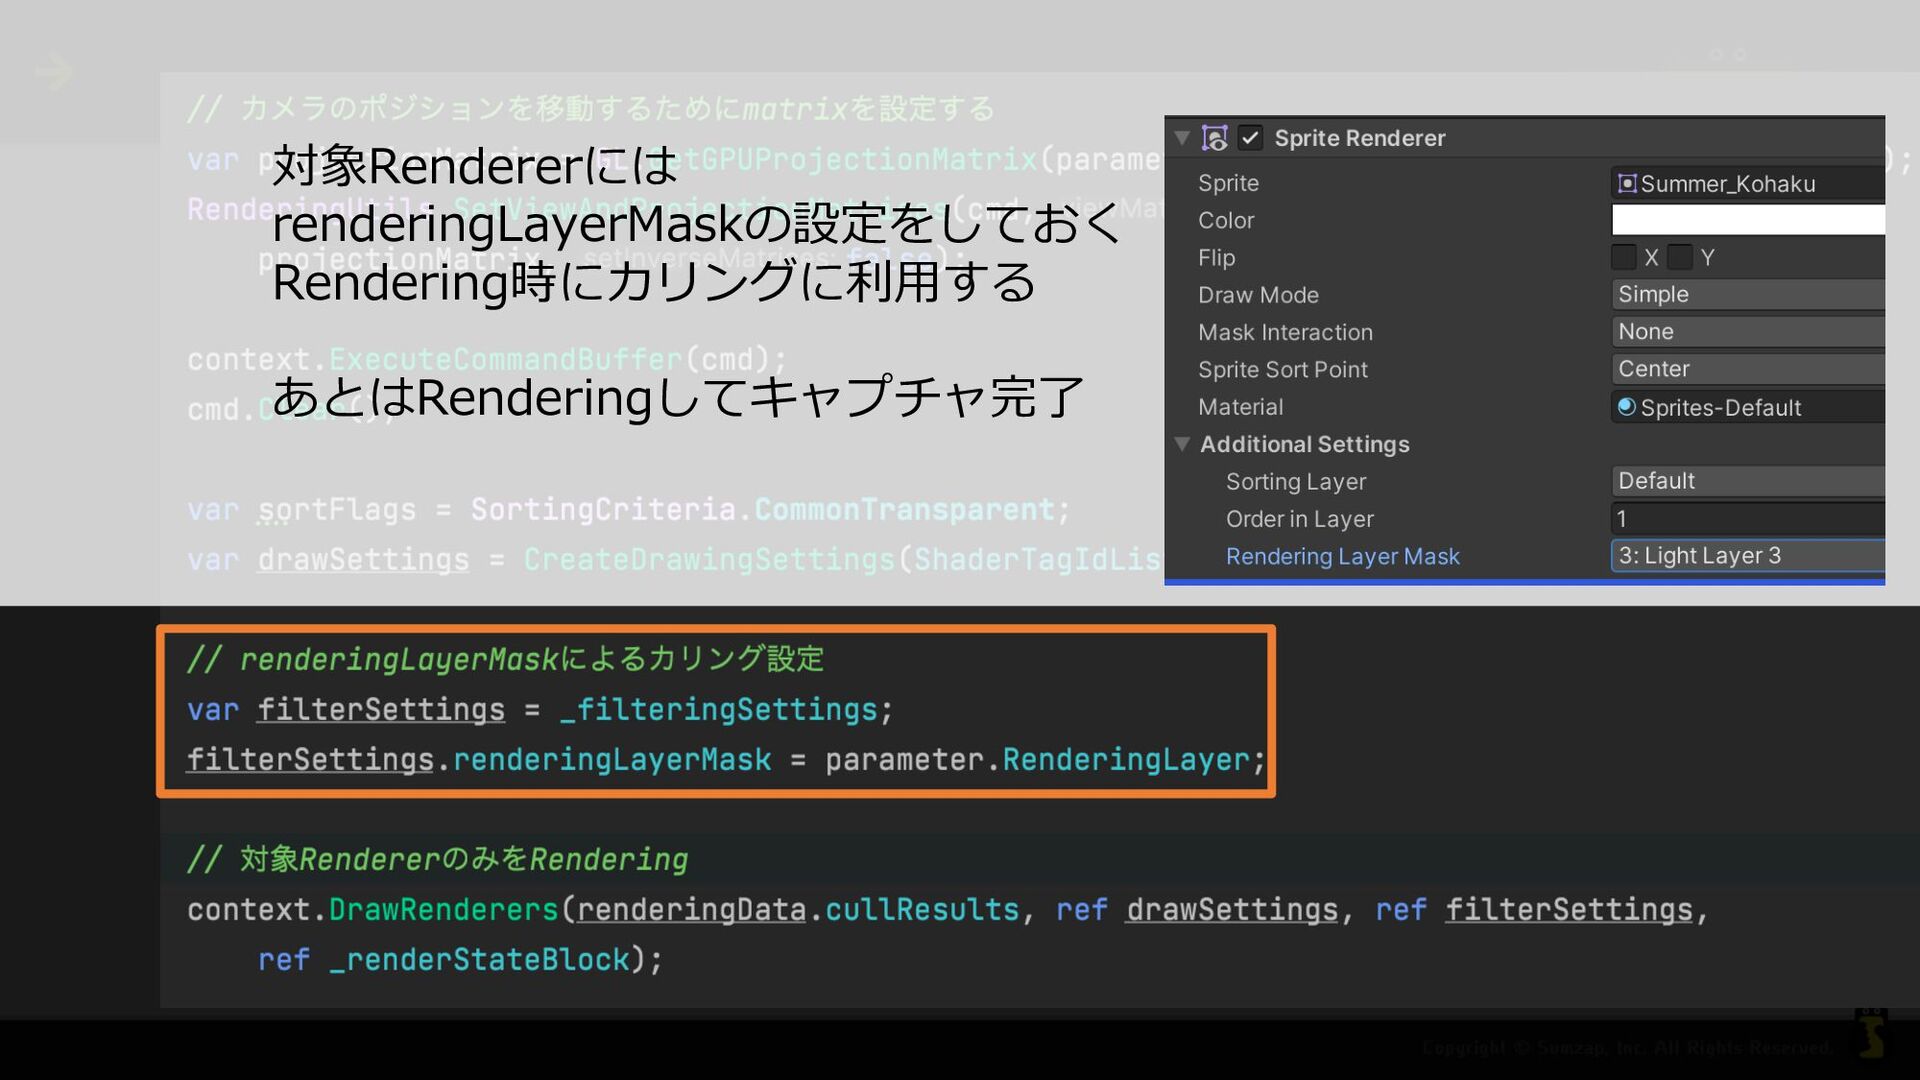Open the Sorting Layer dropdown set to Default
Viewport: 1920px width, 1080px height.
point(1748,481)
